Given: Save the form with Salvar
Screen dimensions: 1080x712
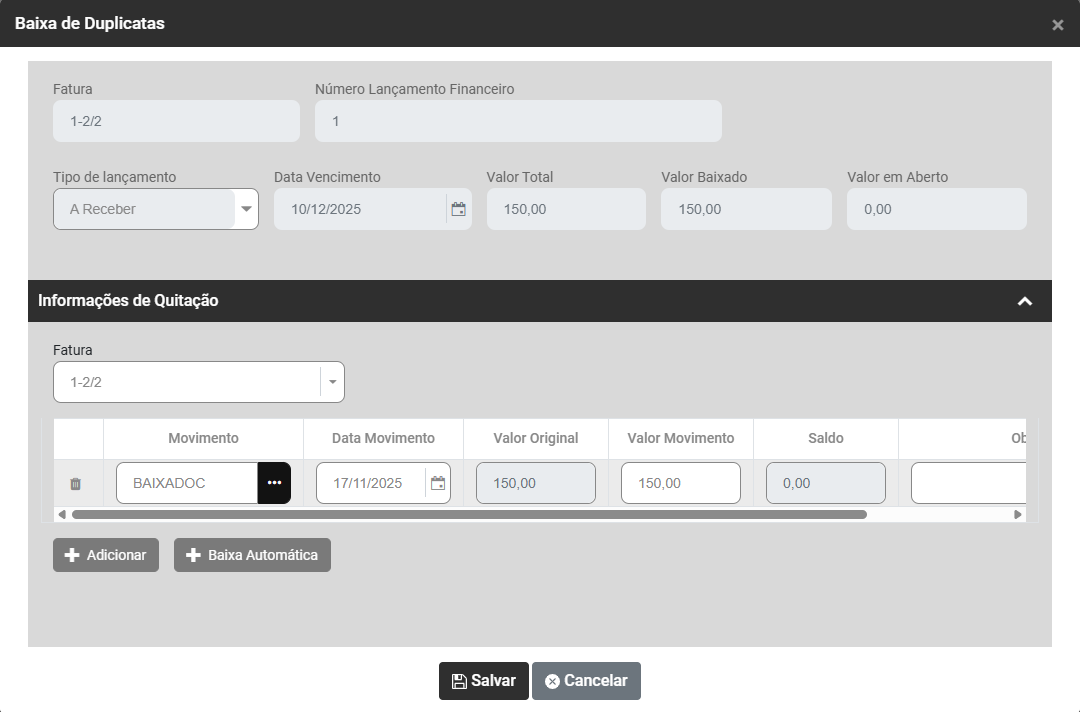Looking at the screenshot, I should 483,681.
